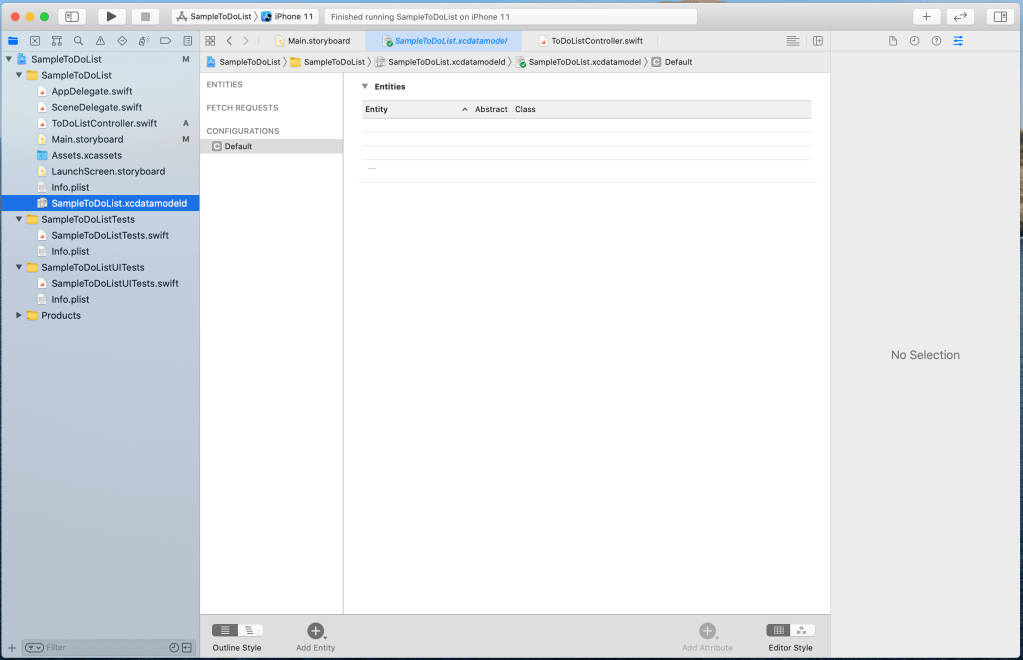Screen dimensions: 1023x660
Task: Collapse the SampleToDoListTests folder
Action: click(x=19, y=219)
